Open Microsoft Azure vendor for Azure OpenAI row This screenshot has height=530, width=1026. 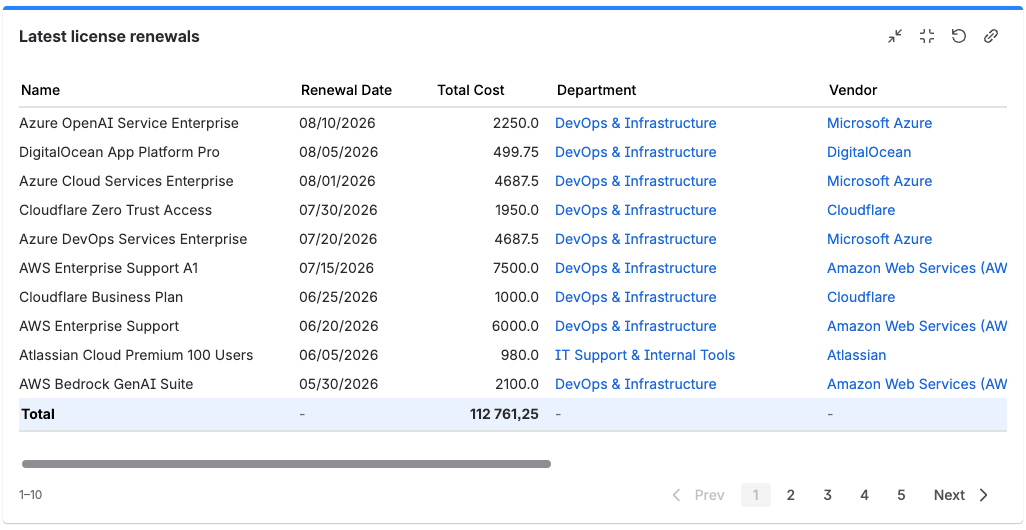(879, 123)
